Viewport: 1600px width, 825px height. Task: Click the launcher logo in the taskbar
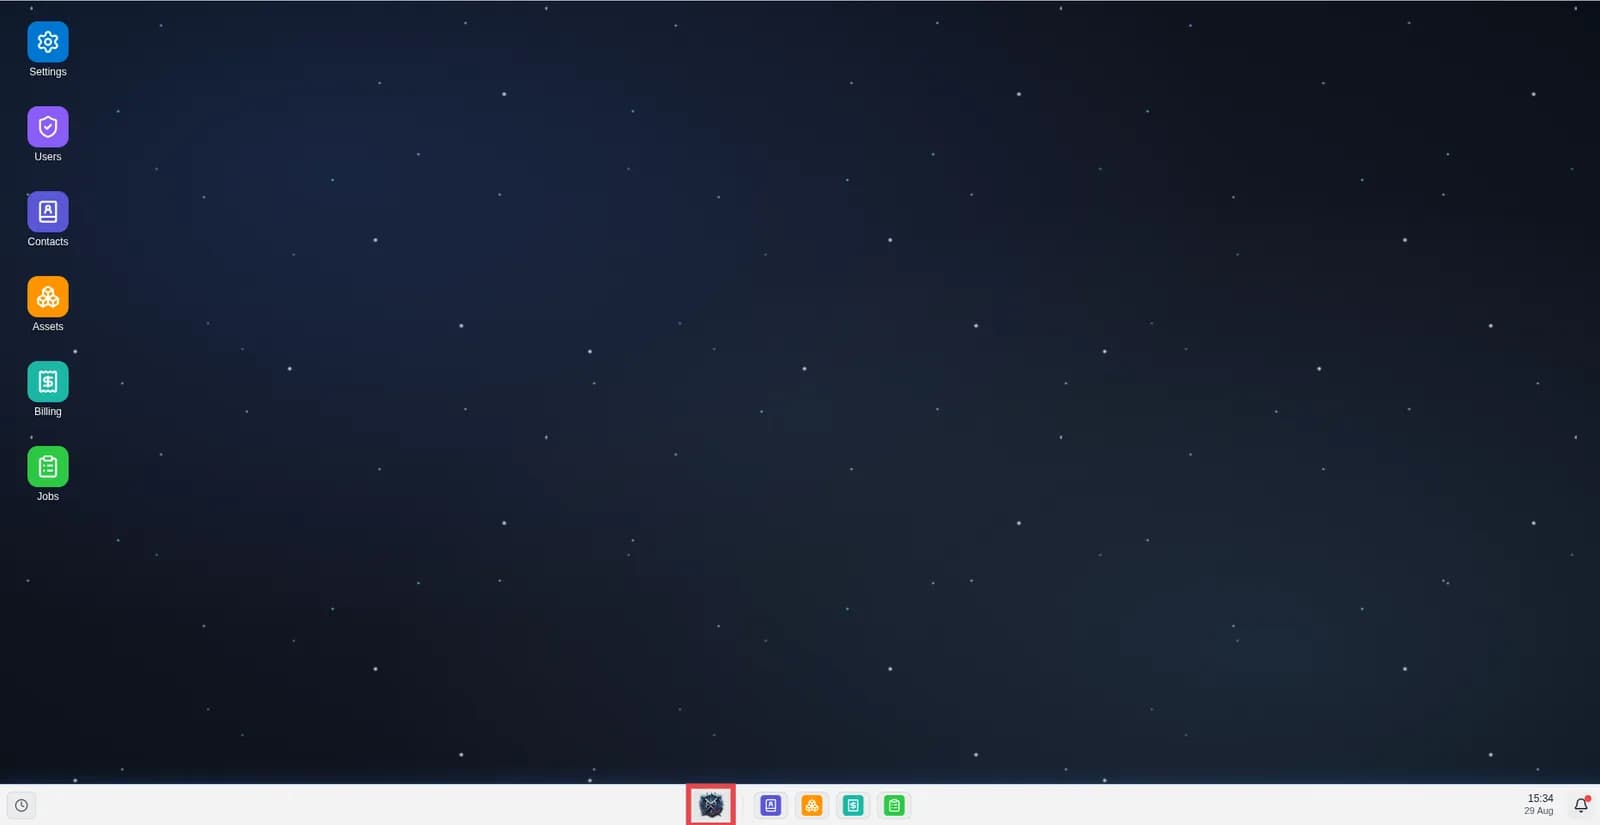(x=711, y=805)
